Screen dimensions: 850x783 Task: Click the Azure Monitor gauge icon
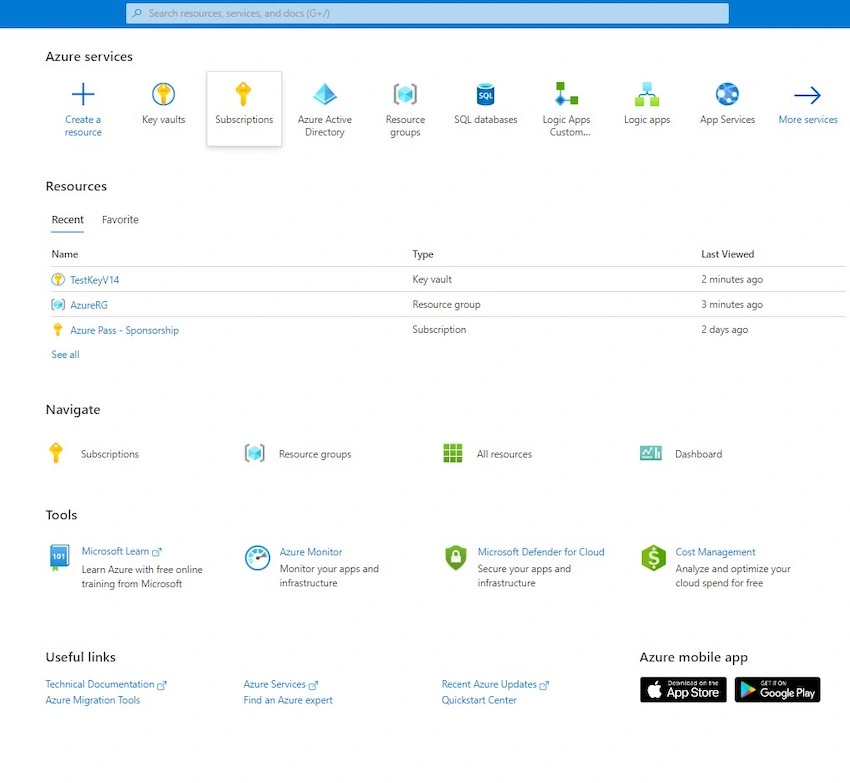(257, 558)
